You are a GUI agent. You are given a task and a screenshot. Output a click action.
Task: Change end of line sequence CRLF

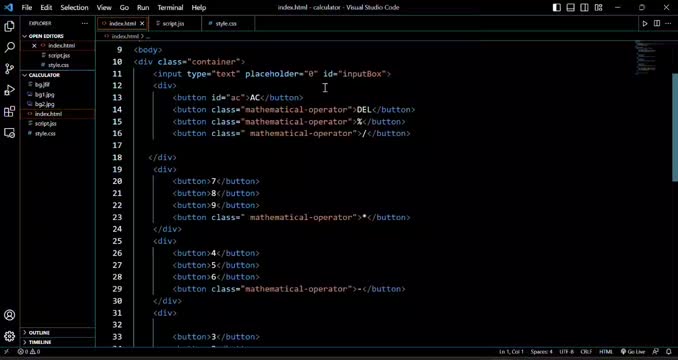point(586,352)
